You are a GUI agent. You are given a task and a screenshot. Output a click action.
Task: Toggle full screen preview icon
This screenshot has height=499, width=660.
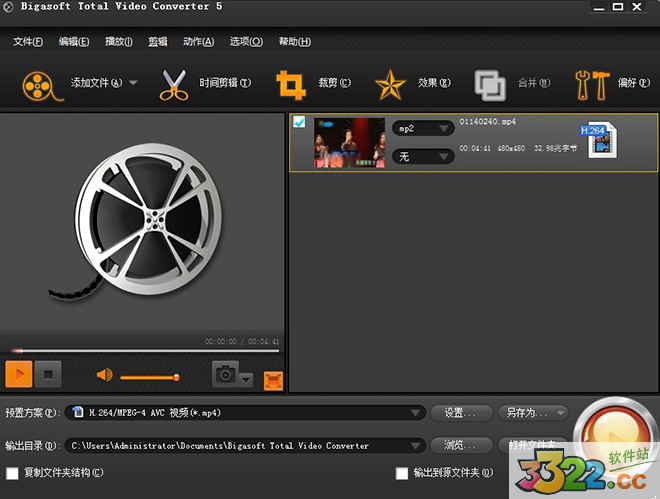273,380
